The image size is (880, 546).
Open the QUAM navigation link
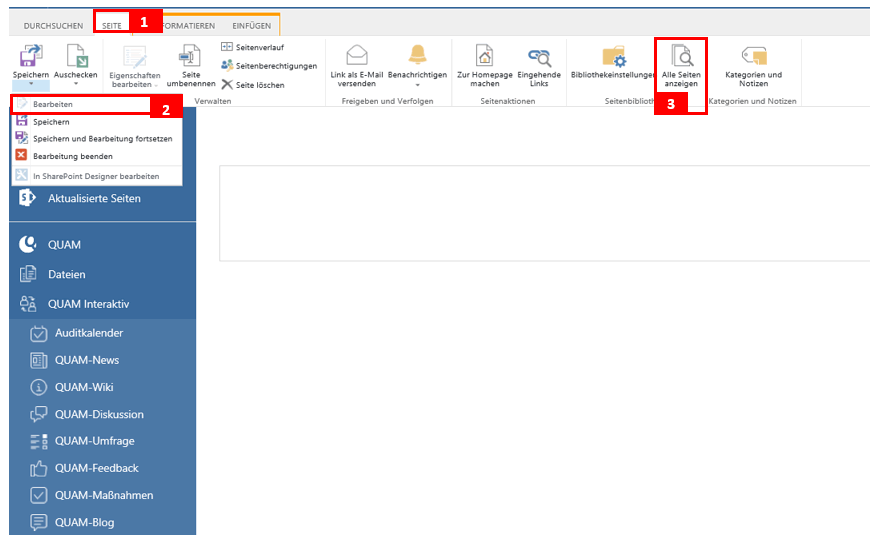pyautogui.click(x=64, y=245)
